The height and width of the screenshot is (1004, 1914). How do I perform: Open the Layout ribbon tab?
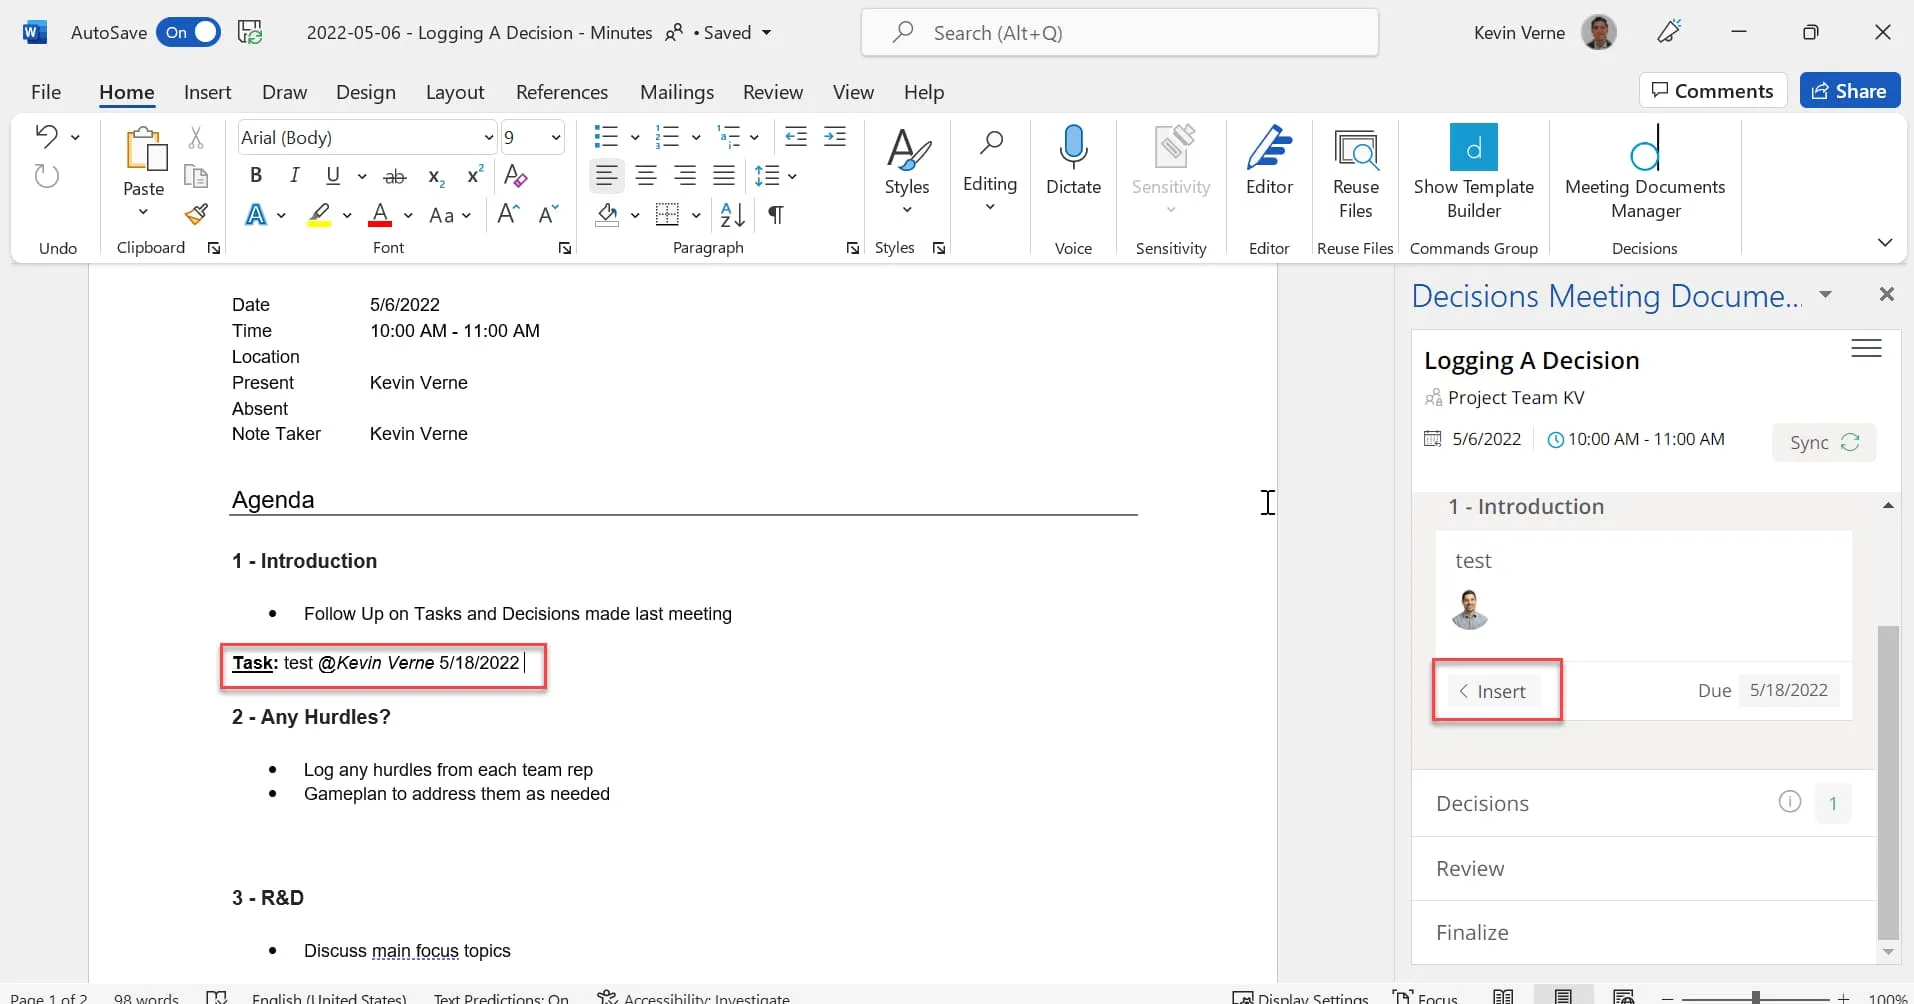[454, 92]
